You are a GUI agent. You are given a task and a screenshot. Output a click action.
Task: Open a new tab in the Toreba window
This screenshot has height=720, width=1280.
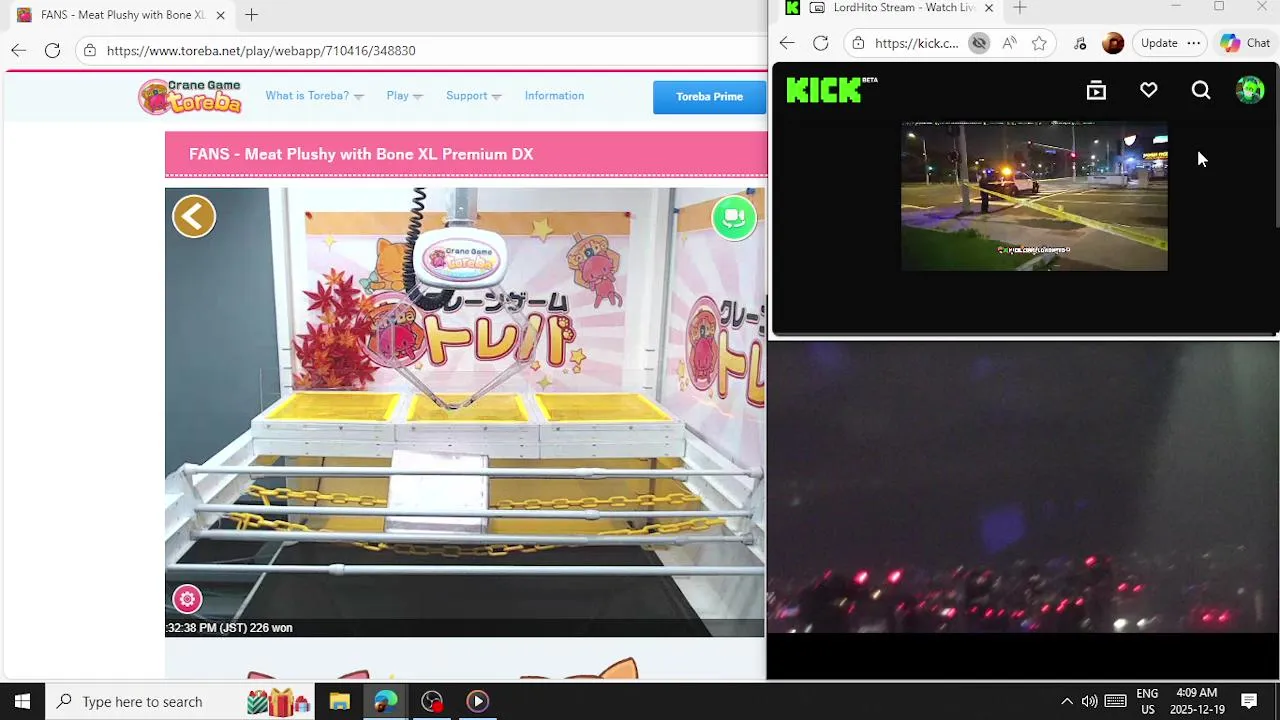[252, 15]
